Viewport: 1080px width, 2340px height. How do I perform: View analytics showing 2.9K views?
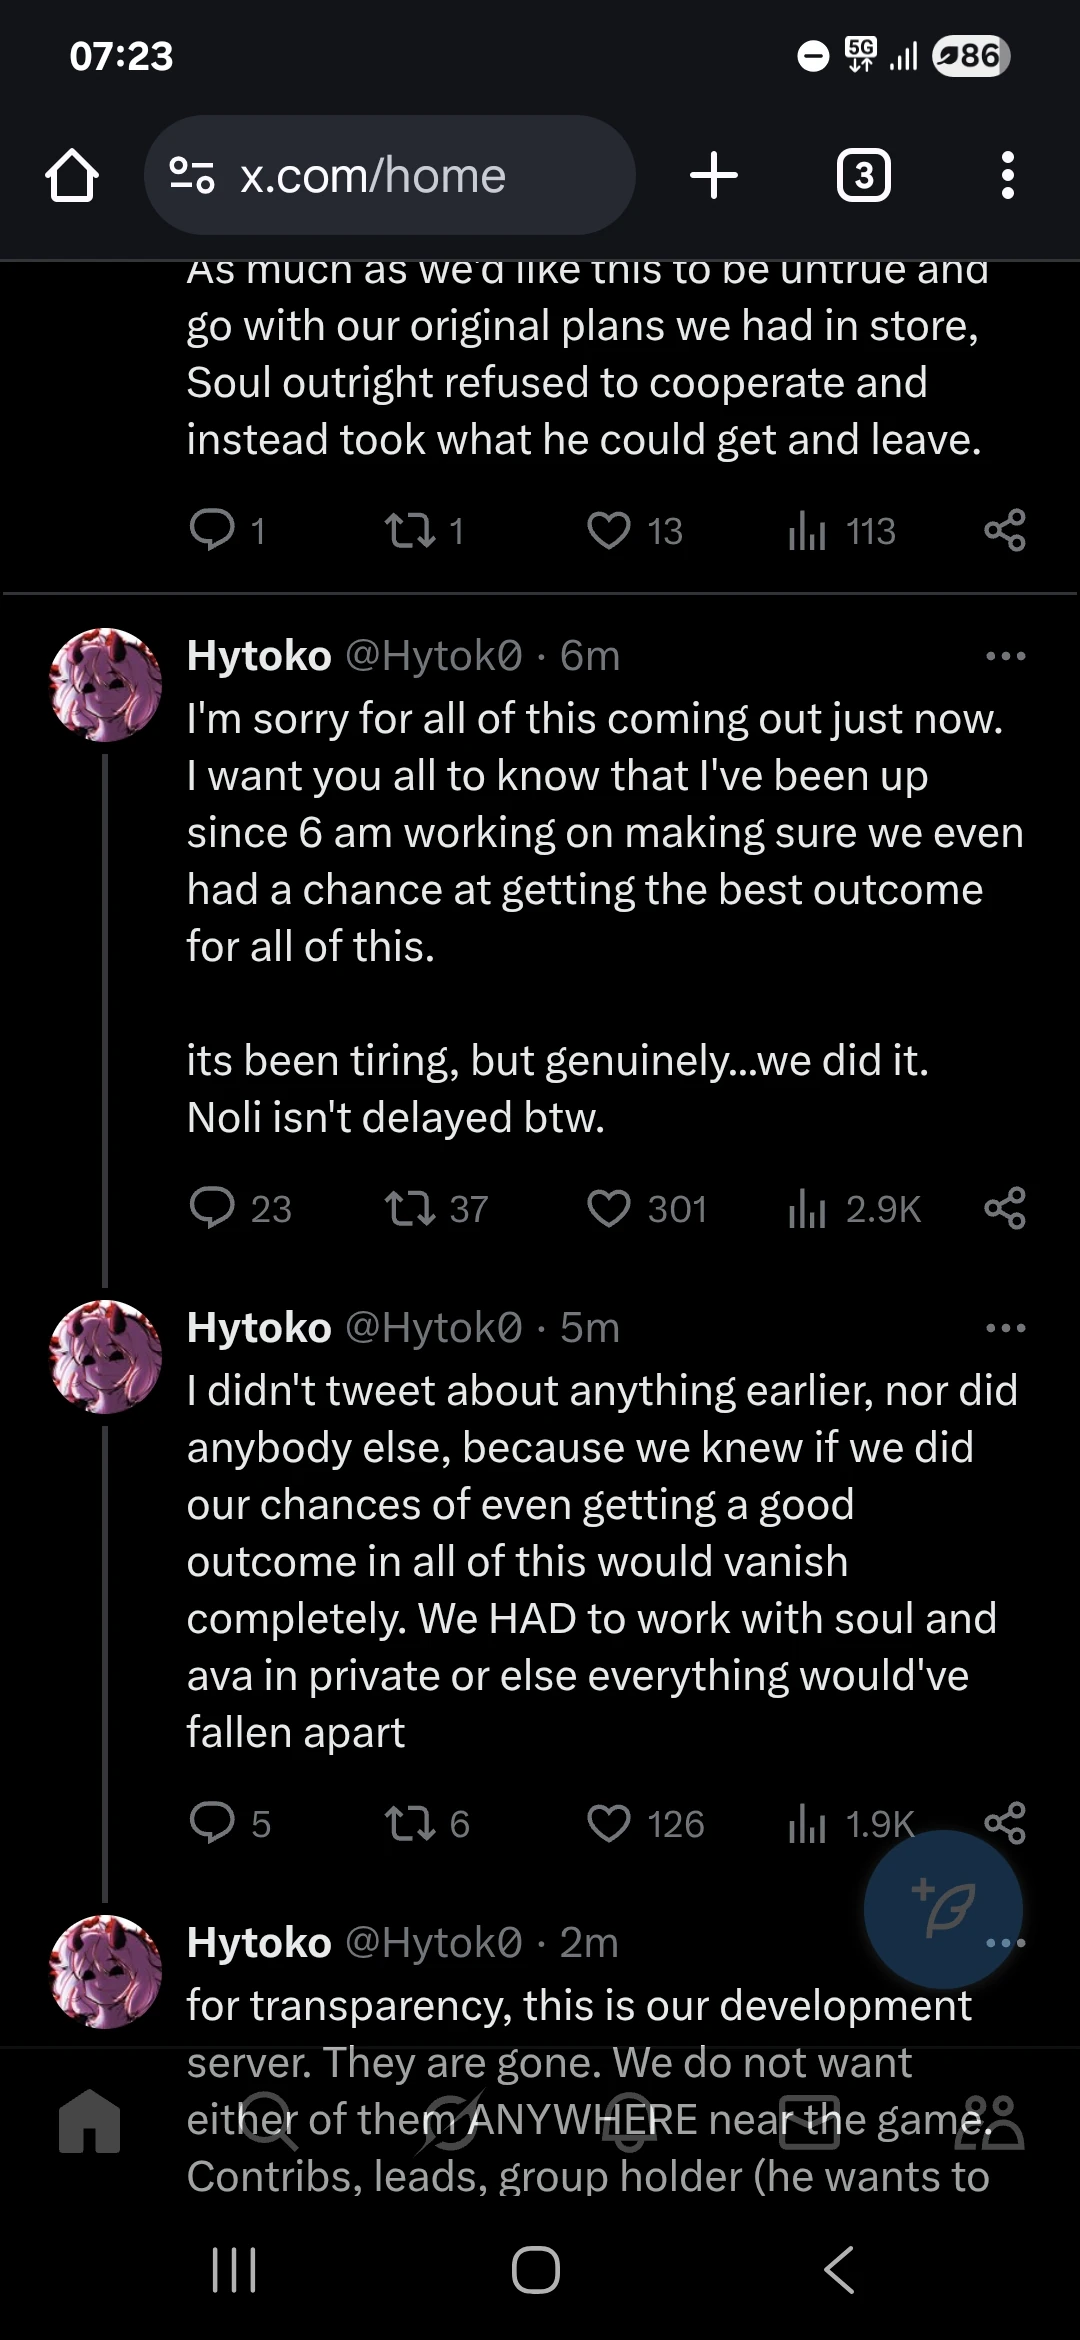(805, 1209)
